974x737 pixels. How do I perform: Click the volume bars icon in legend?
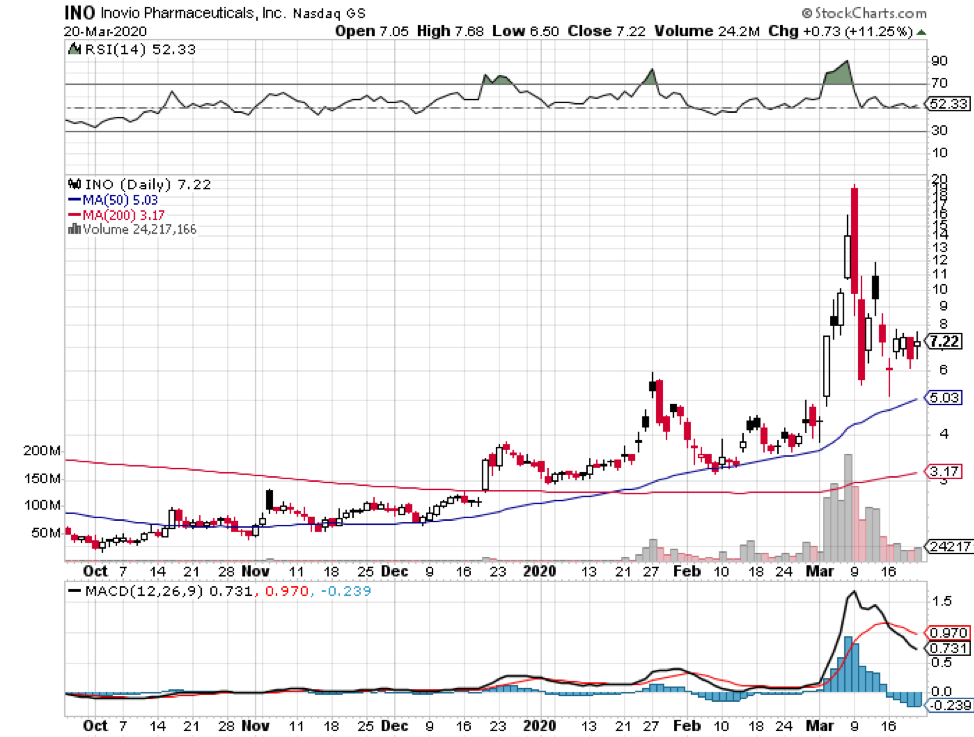[x=72, y=228]
